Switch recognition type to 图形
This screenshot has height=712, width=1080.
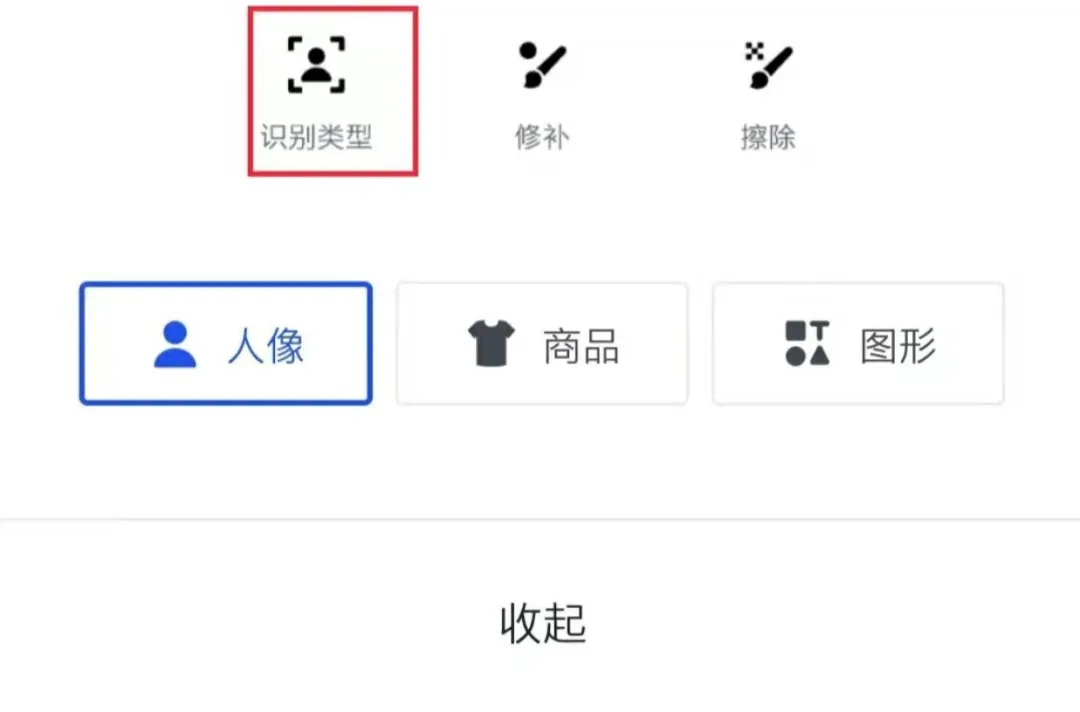pos(858,343)
